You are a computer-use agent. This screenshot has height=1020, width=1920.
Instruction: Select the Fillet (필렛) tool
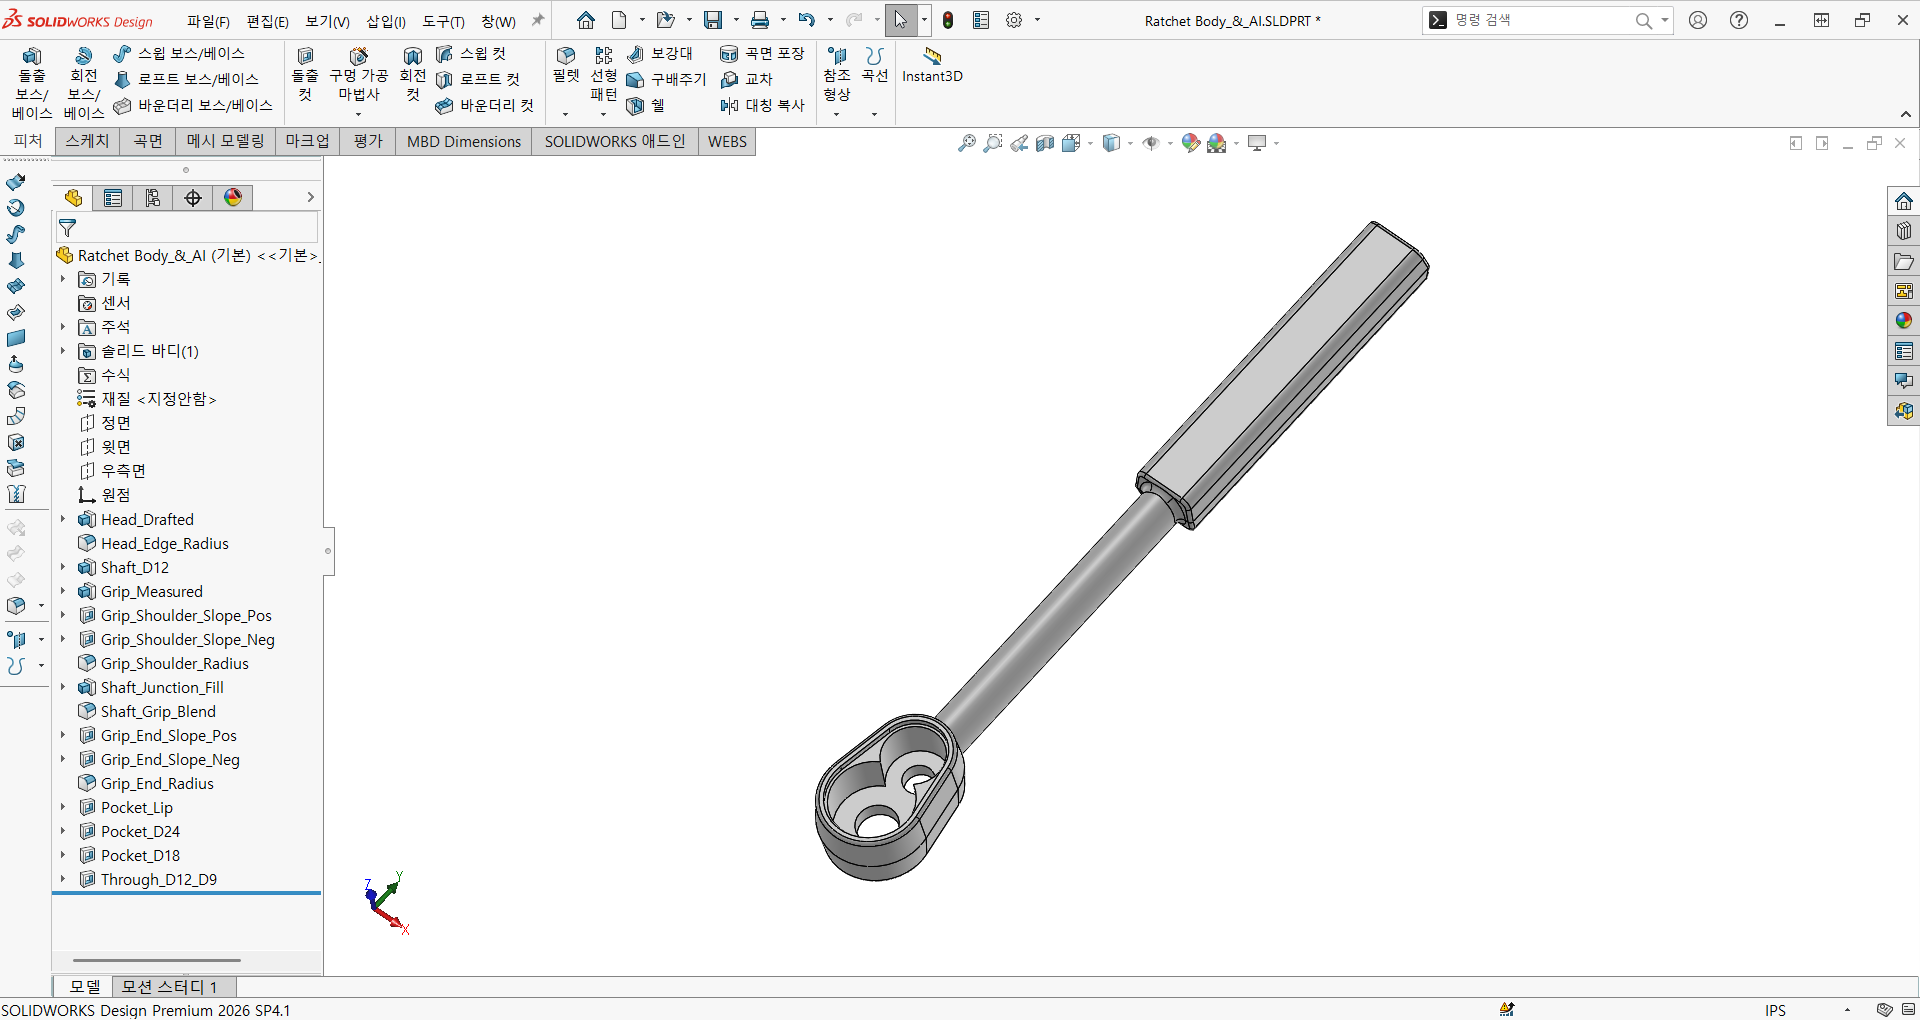tap(566, 66)
